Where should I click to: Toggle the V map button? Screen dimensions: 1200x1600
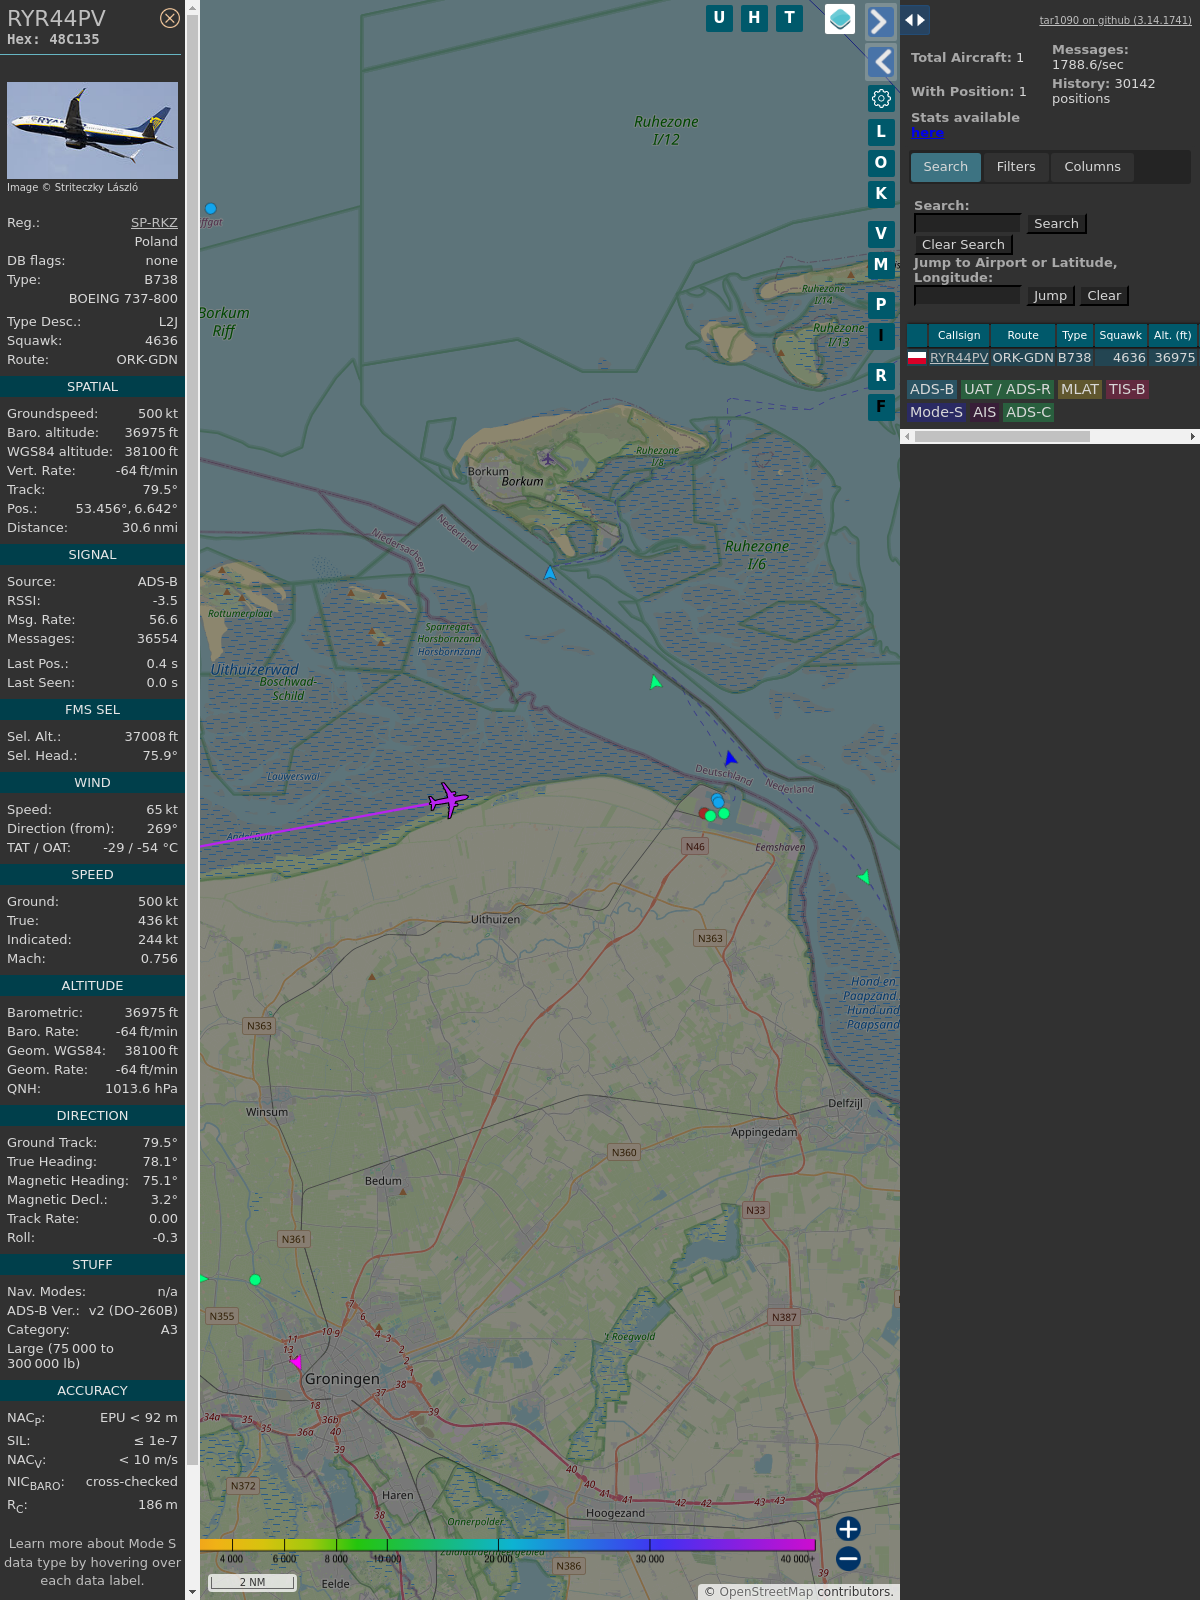pos(881,234)
